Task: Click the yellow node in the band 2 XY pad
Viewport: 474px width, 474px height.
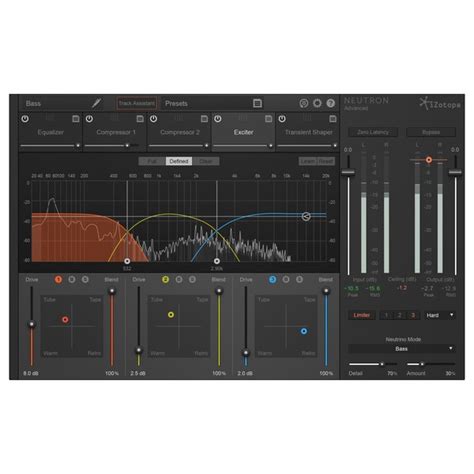Action: (171, 314)
